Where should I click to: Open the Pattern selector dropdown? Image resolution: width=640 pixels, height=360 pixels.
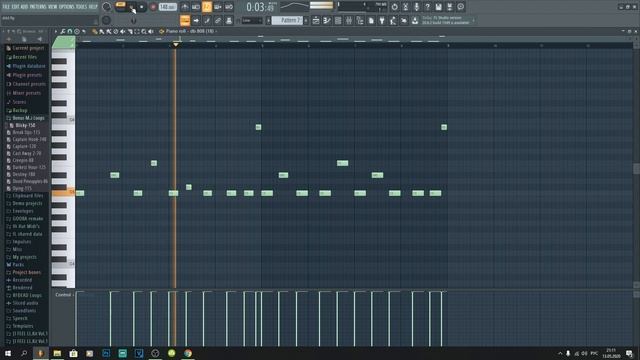pos(287,20)
